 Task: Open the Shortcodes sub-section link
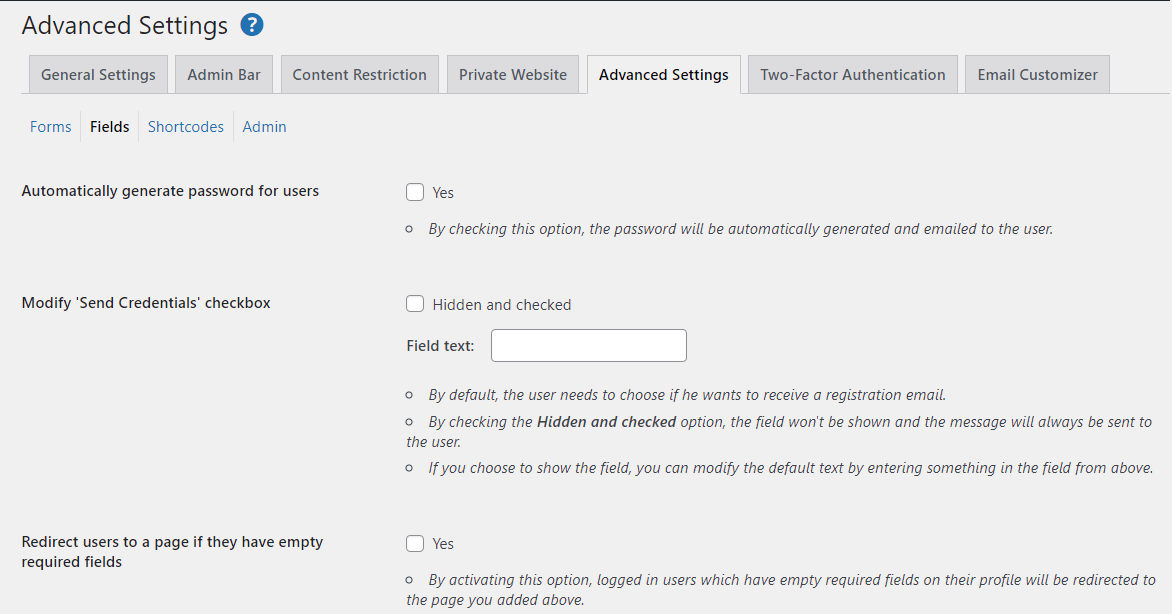(186, 126)
